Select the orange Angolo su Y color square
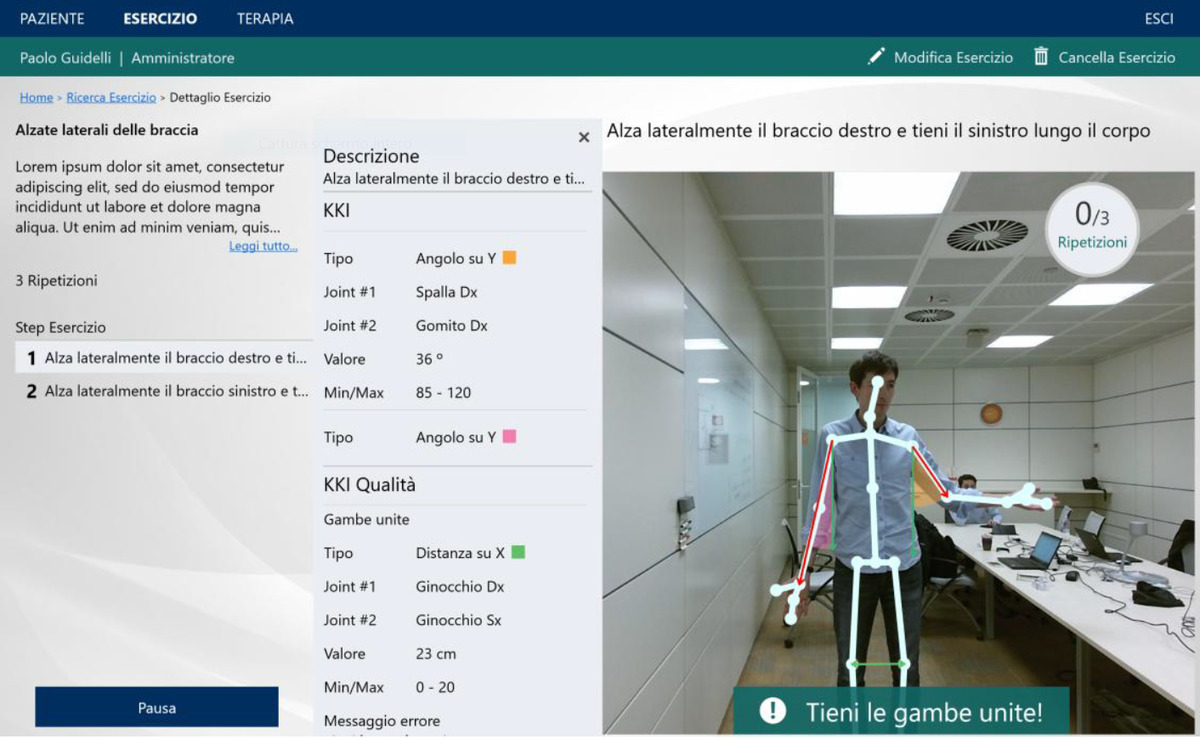Screen dimensions: 1200x739 point(510,257)
